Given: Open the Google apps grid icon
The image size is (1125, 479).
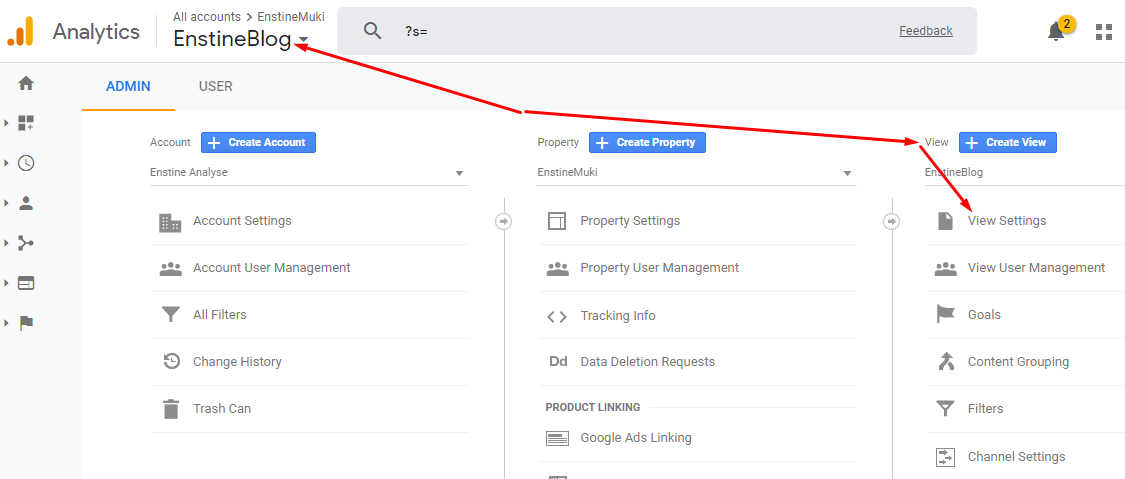Looking at the screenshot, I should [x=1103, y=32].
